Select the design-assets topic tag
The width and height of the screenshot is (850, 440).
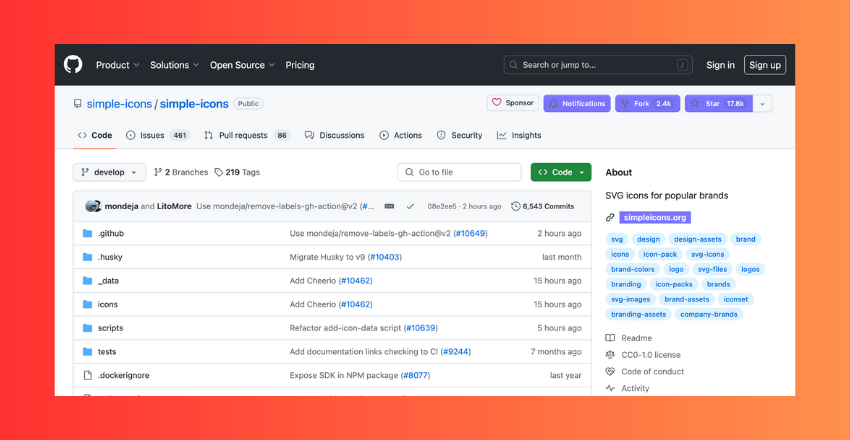(x=698, y=239)
